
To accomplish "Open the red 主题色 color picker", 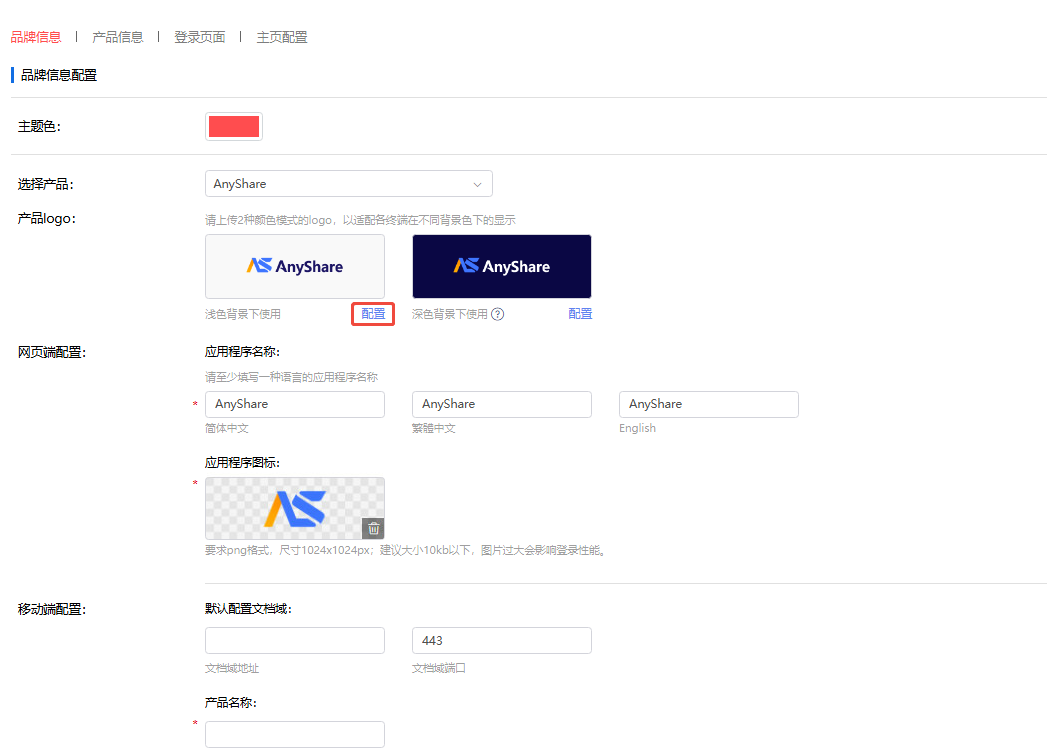I will [234, 126].
